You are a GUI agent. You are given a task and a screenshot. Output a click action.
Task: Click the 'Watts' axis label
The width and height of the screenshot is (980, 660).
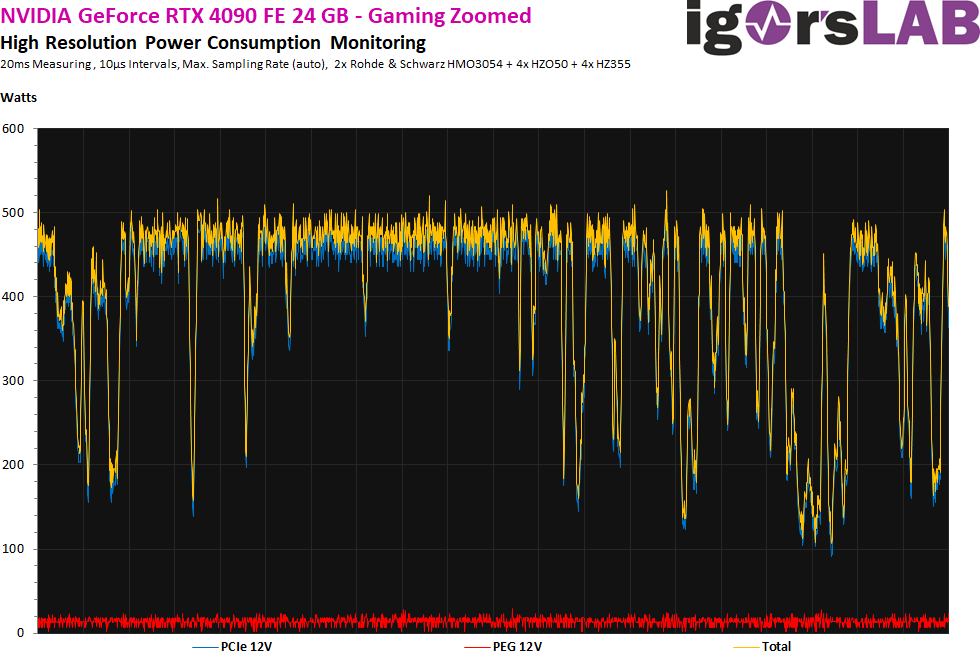pos(19,98)
